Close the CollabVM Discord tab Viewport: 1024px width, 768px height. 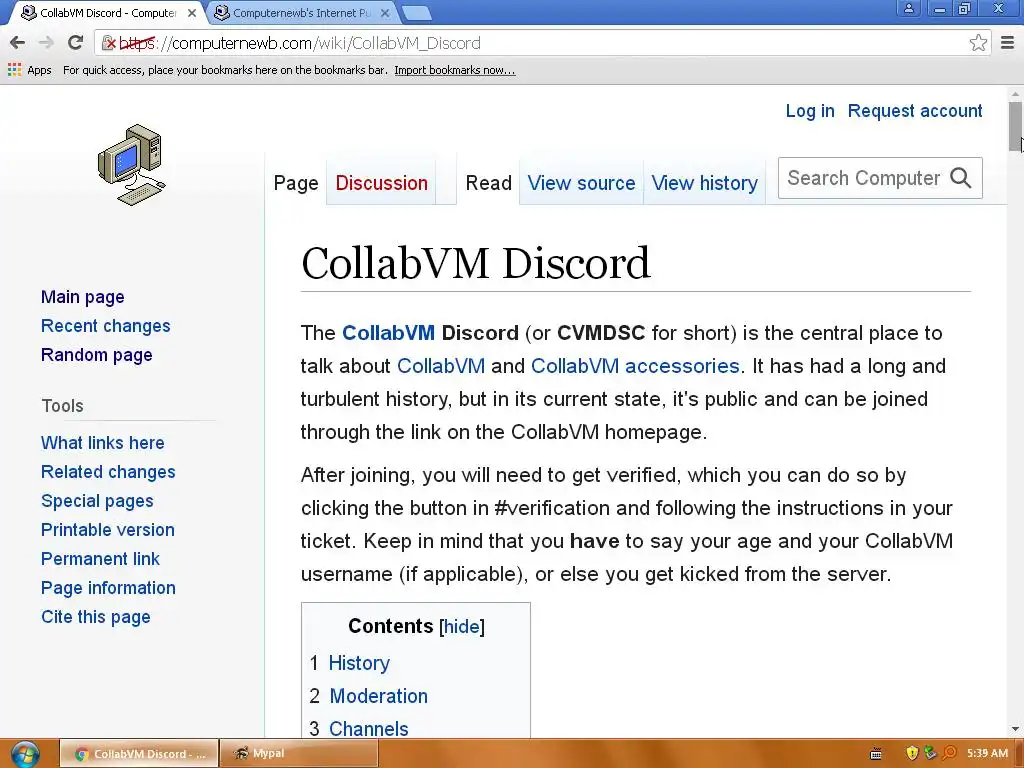point(192,13)
